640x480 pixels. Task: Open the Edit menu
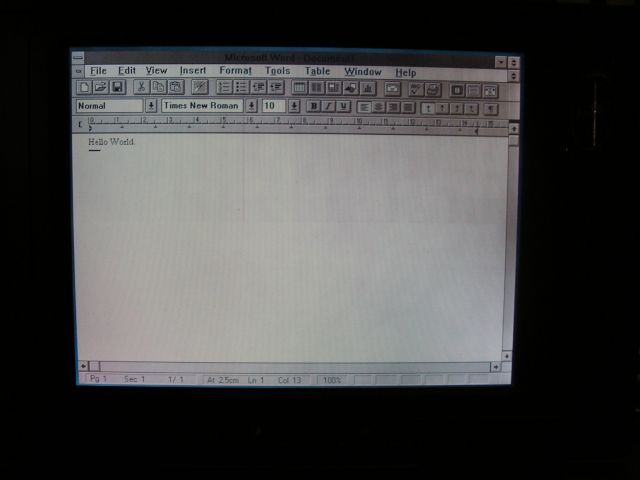127,71
